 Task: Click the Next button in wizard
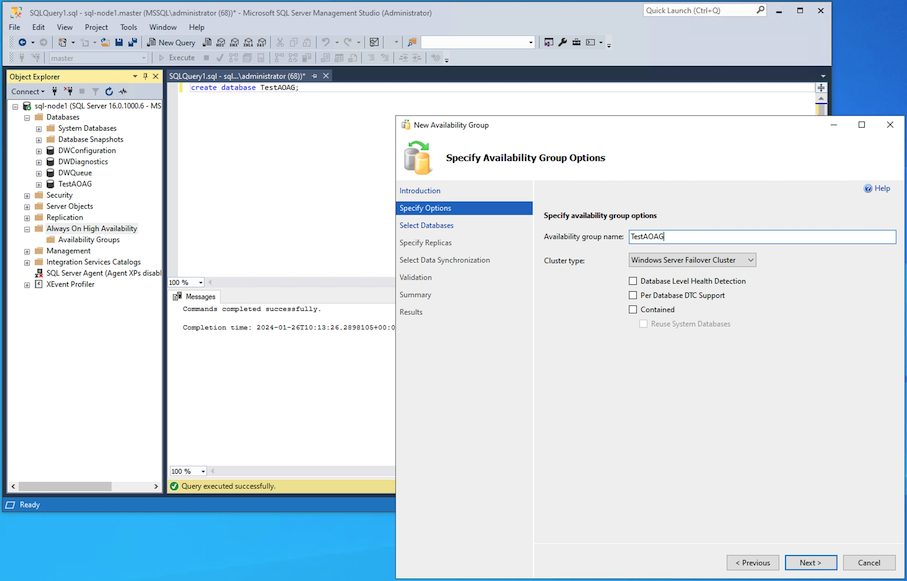pos(810,562)
